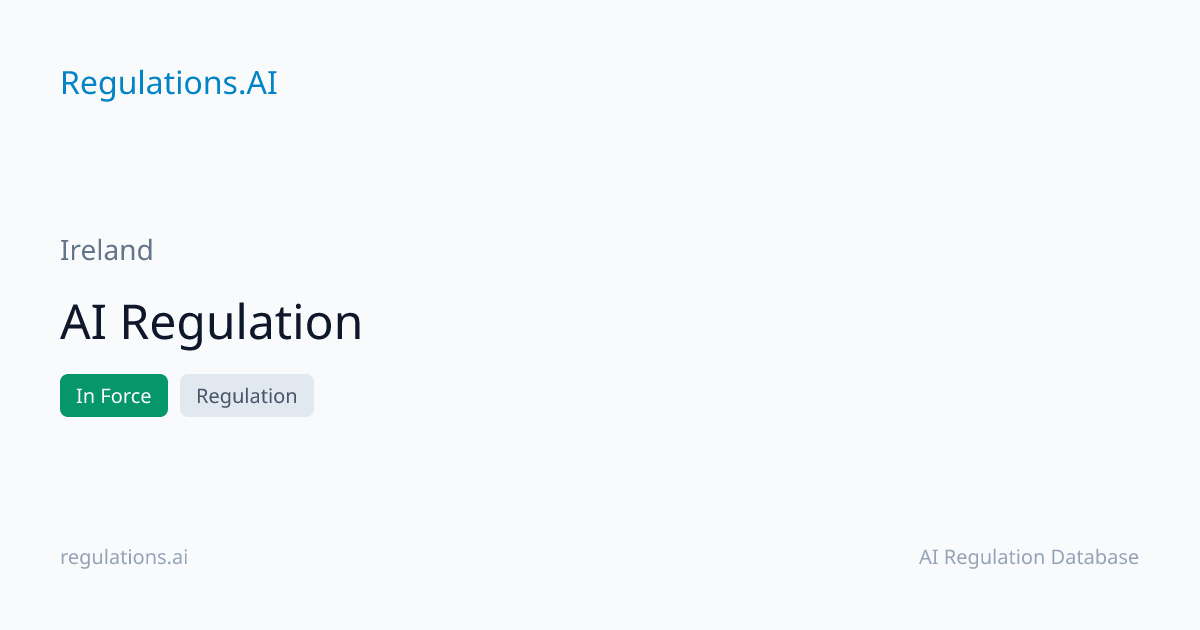Image resolution: width=1200 pixels, height=630 pixels.
Task: Click the gray Regulation tag
Action: pyautogui.click(x=247, y=395)
